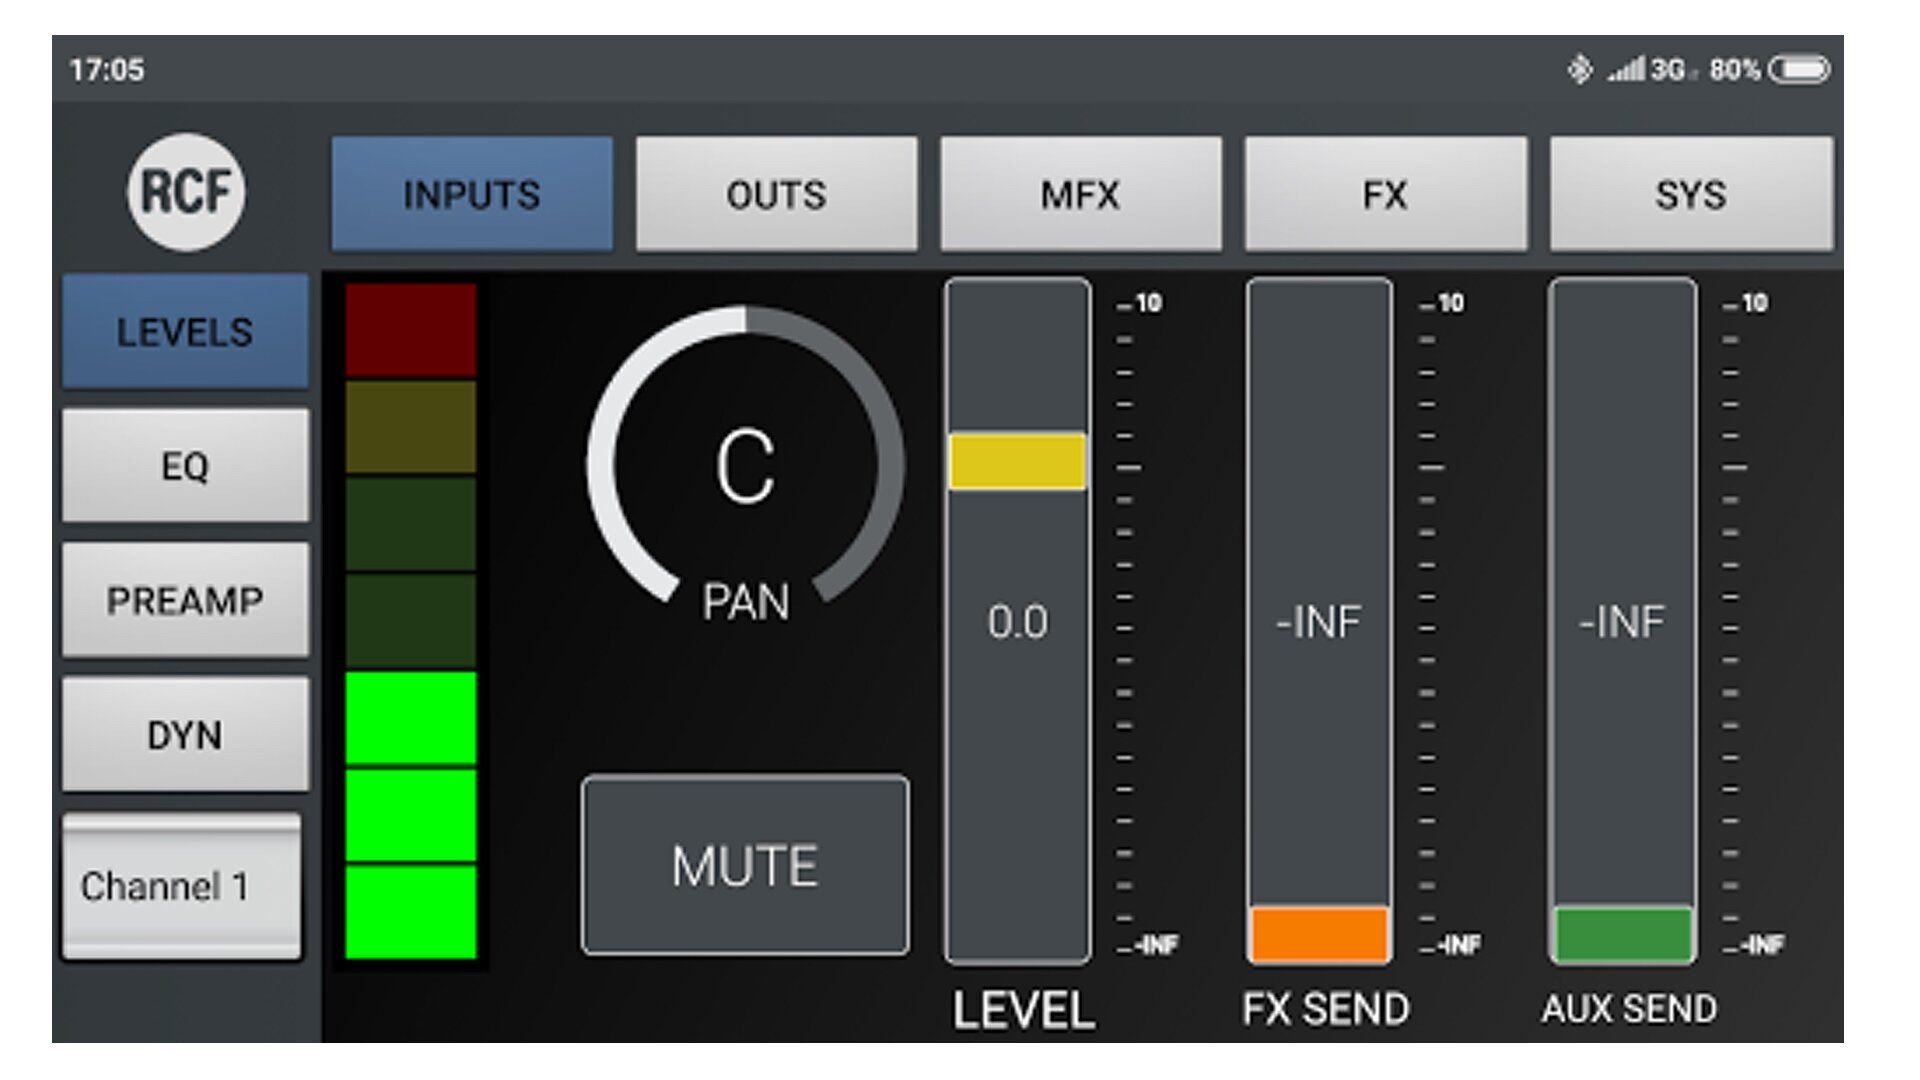Click the 17:05 clock in status bar
Screen dimensions: 1920x1080
107,70
